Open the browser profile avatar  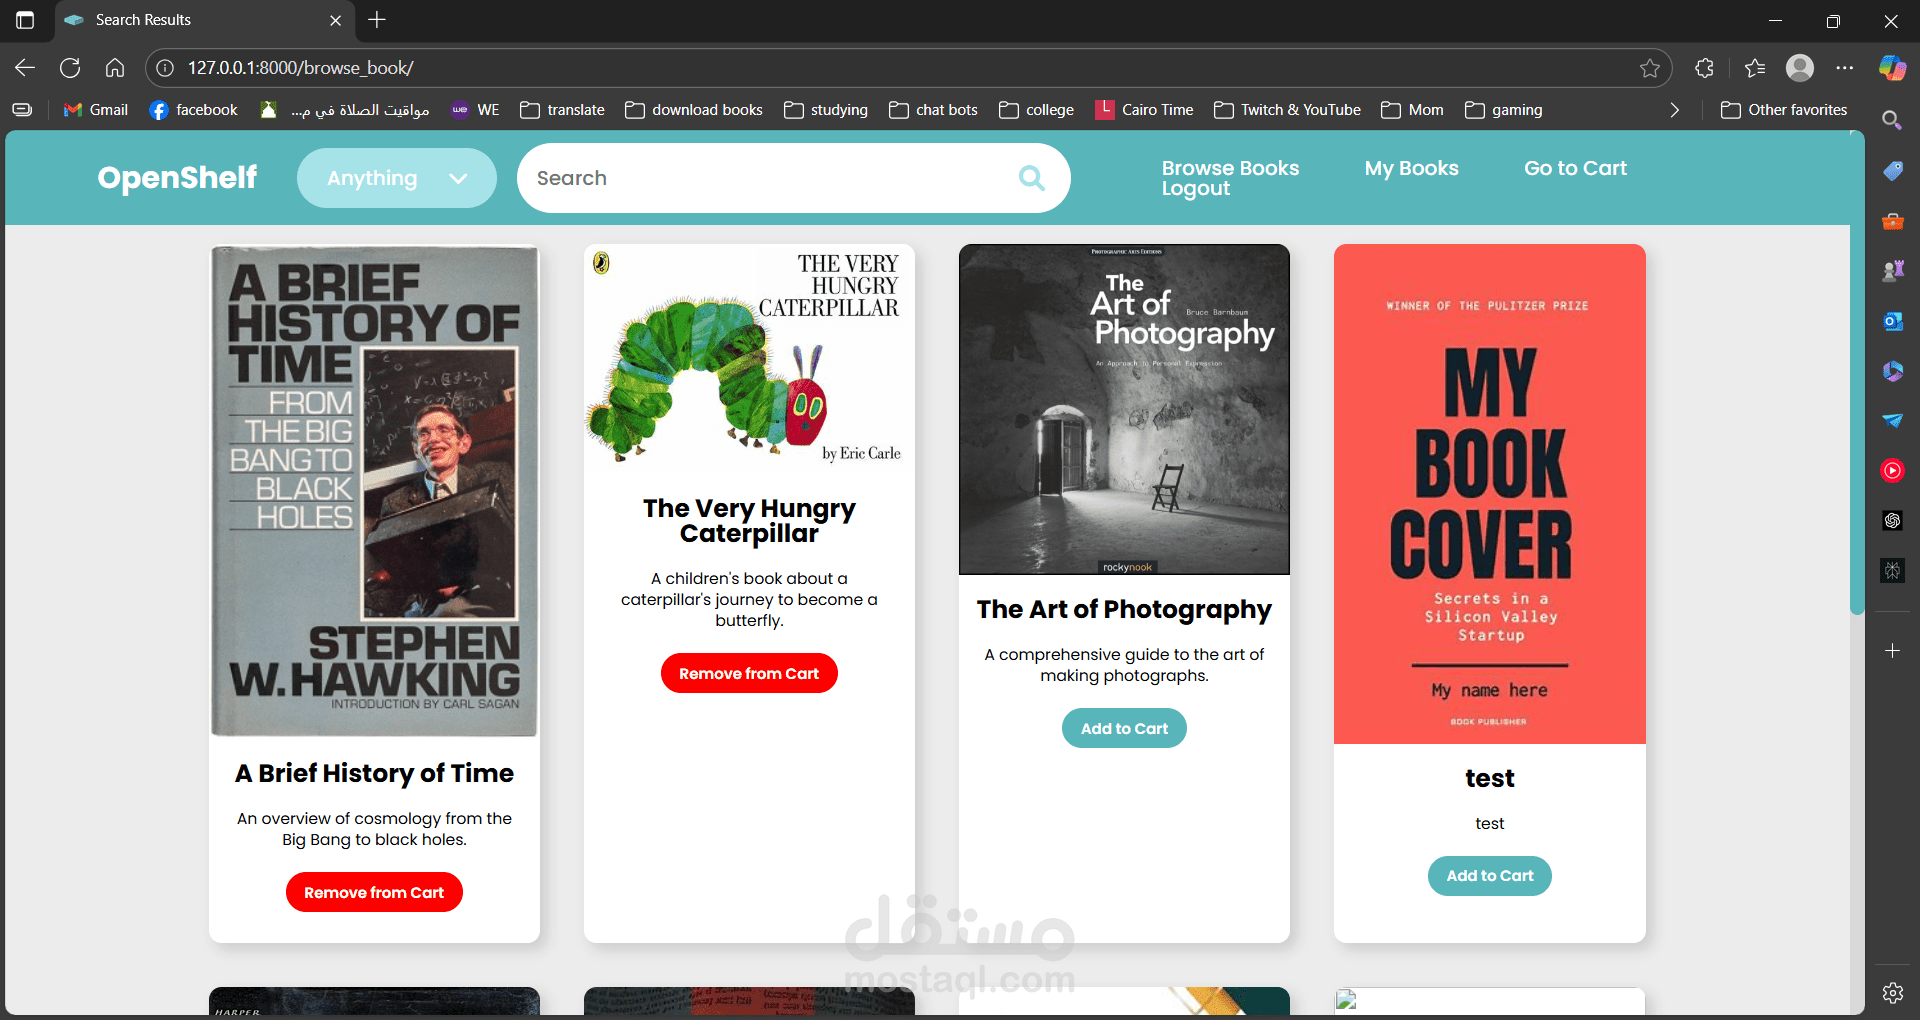click(1800, 68)
